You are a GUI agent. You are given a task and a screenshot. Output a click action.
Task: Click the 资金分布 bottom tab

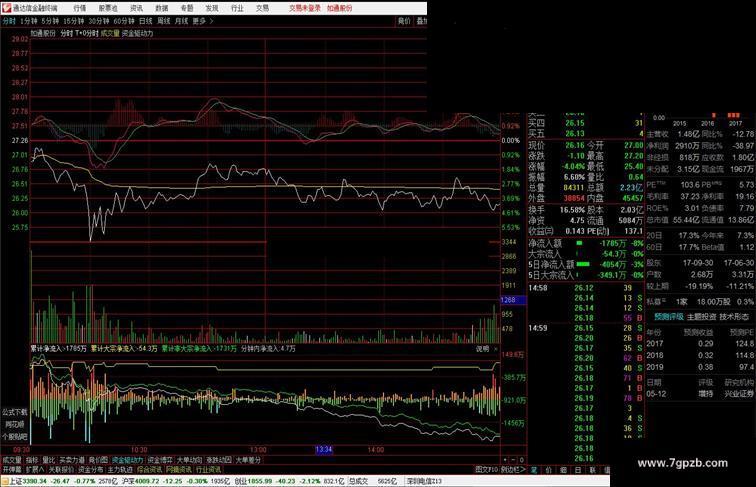point(91,469)
